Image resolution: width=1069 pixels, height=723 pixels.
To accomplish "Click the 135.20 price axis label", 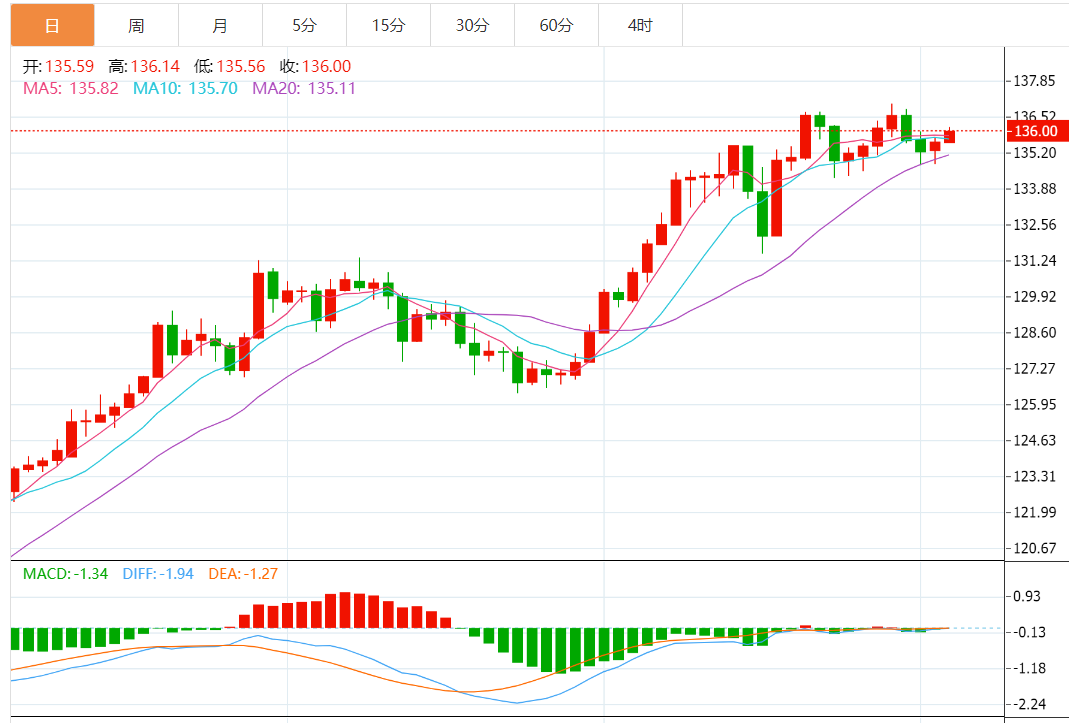I will 1034,153.
